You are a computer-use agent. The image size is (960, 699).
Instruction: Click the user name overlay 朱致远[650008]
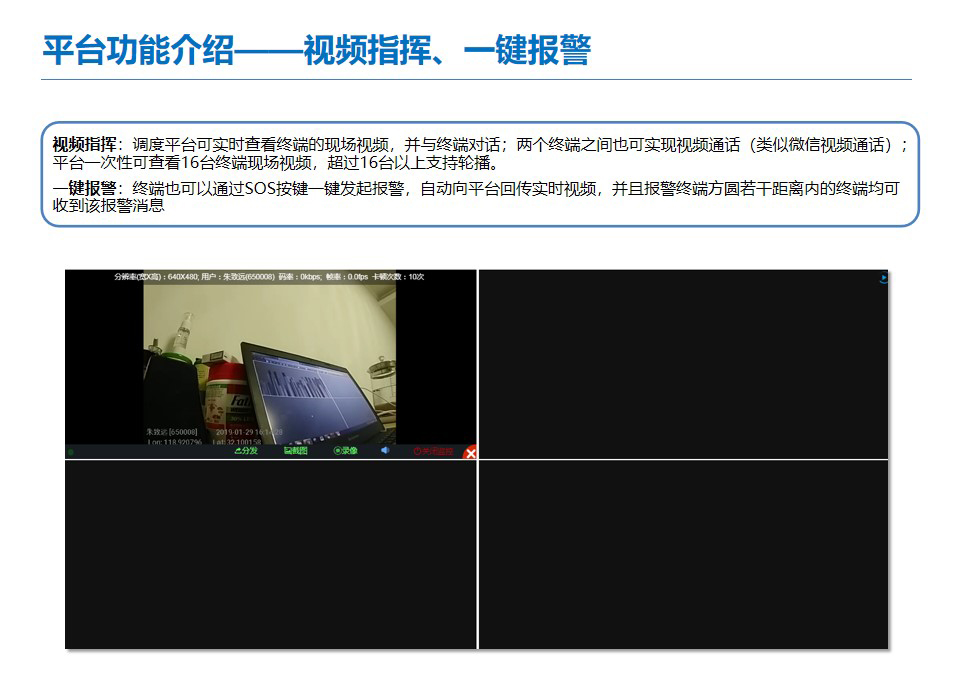172,432
